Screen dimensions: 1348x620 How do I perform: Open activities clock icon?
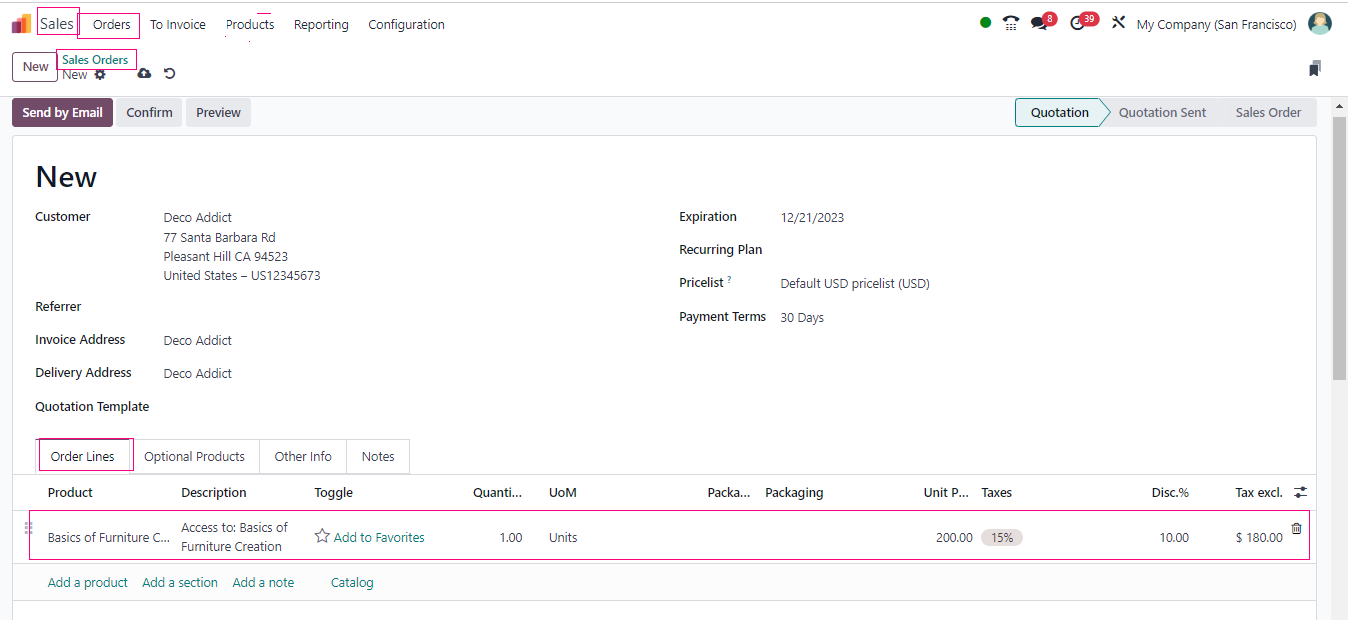point(1077,24)
